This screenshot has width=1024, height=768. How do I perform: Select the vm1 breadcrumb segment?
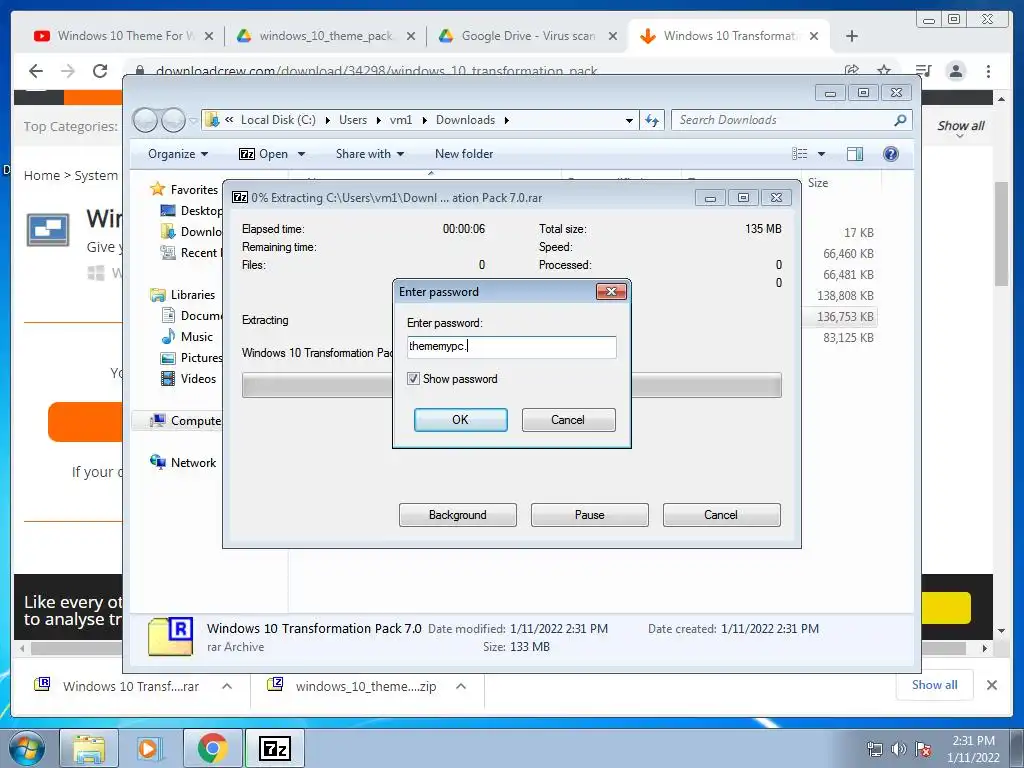(401, 120)
